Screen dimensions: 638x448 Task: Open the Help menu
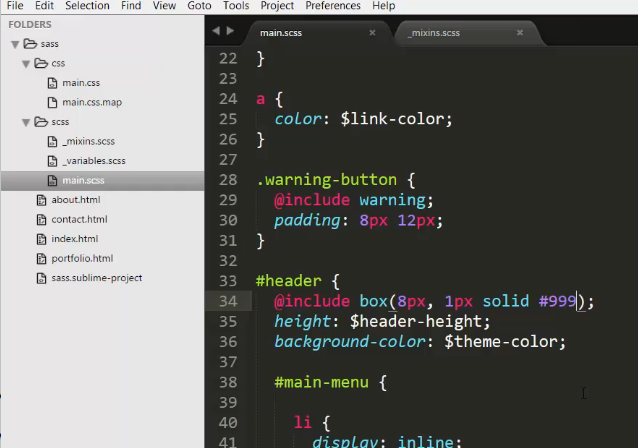pyautogui.click(x=384, y=6)
